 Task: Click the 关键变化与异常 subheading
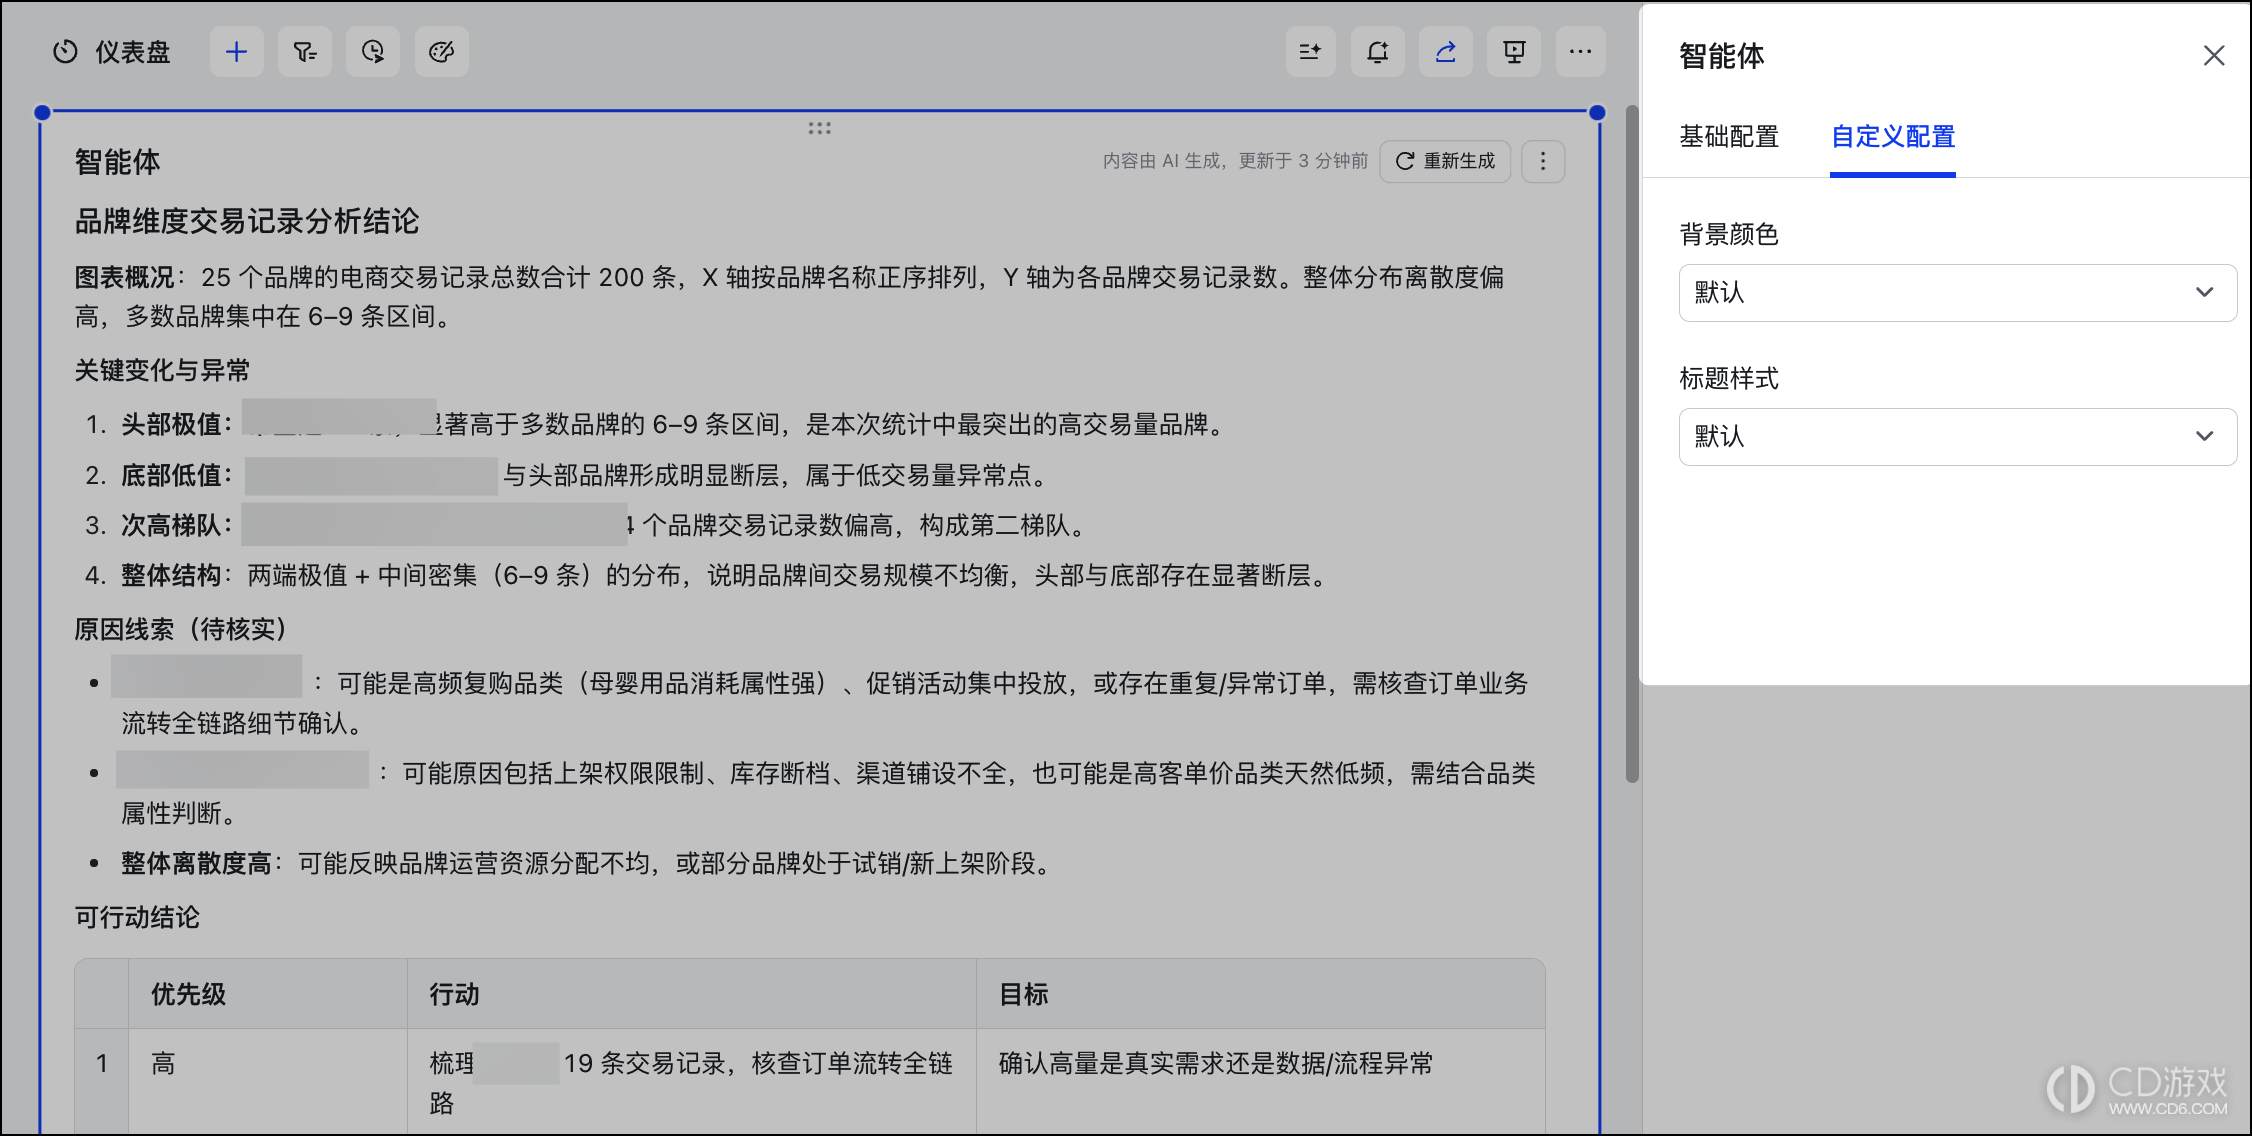162,371
